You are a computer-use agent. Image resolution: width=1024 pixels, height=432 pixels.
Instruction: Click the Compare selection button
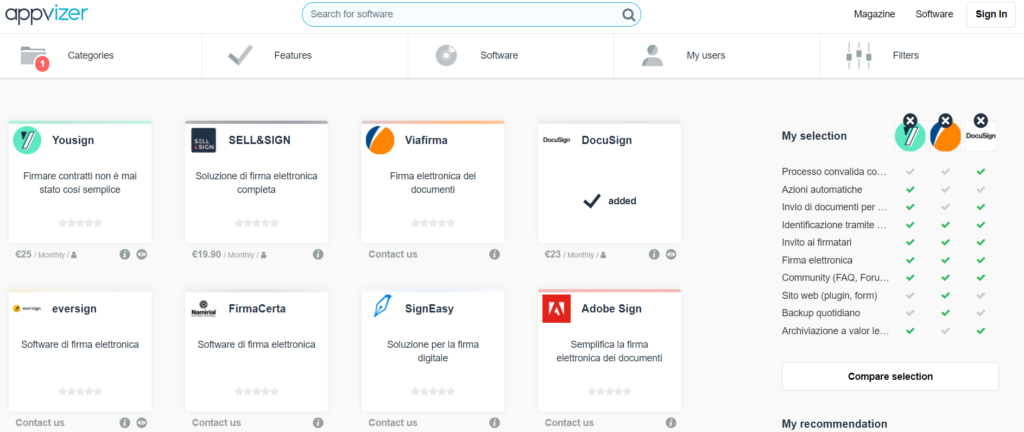point(890,377)
